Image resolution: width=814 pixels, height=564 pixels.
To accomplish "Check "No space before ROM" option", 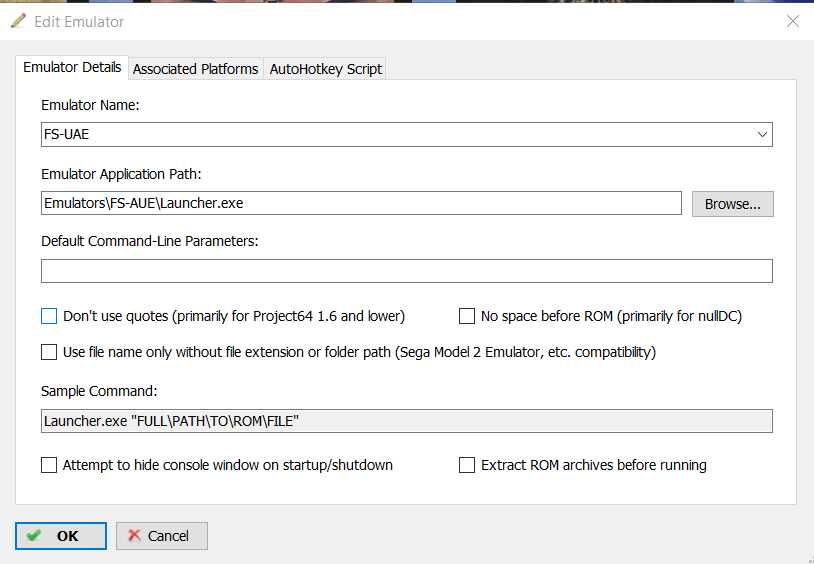I will point(467,316).
